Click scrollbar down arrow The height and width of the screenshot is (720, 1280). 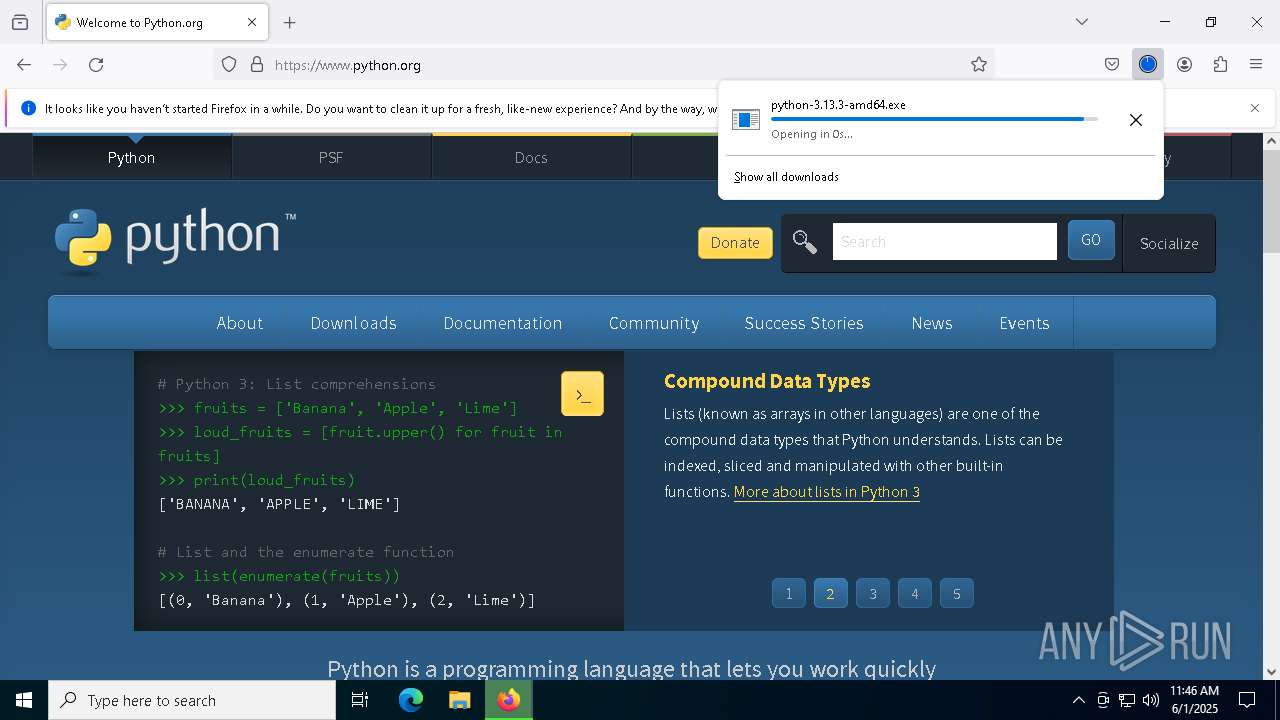click(x=1271, y=672)
